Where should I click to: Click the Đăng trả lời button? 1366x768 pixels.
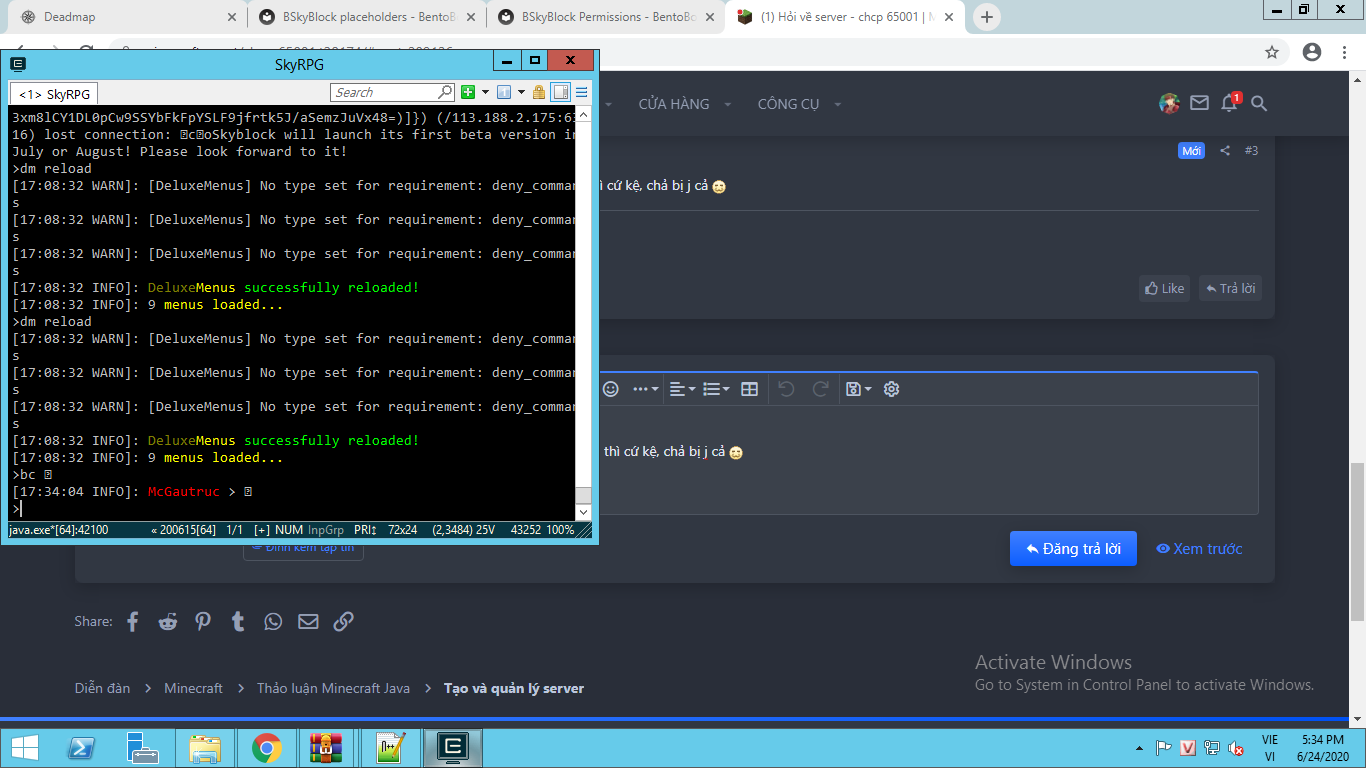tap(1073, 548)
